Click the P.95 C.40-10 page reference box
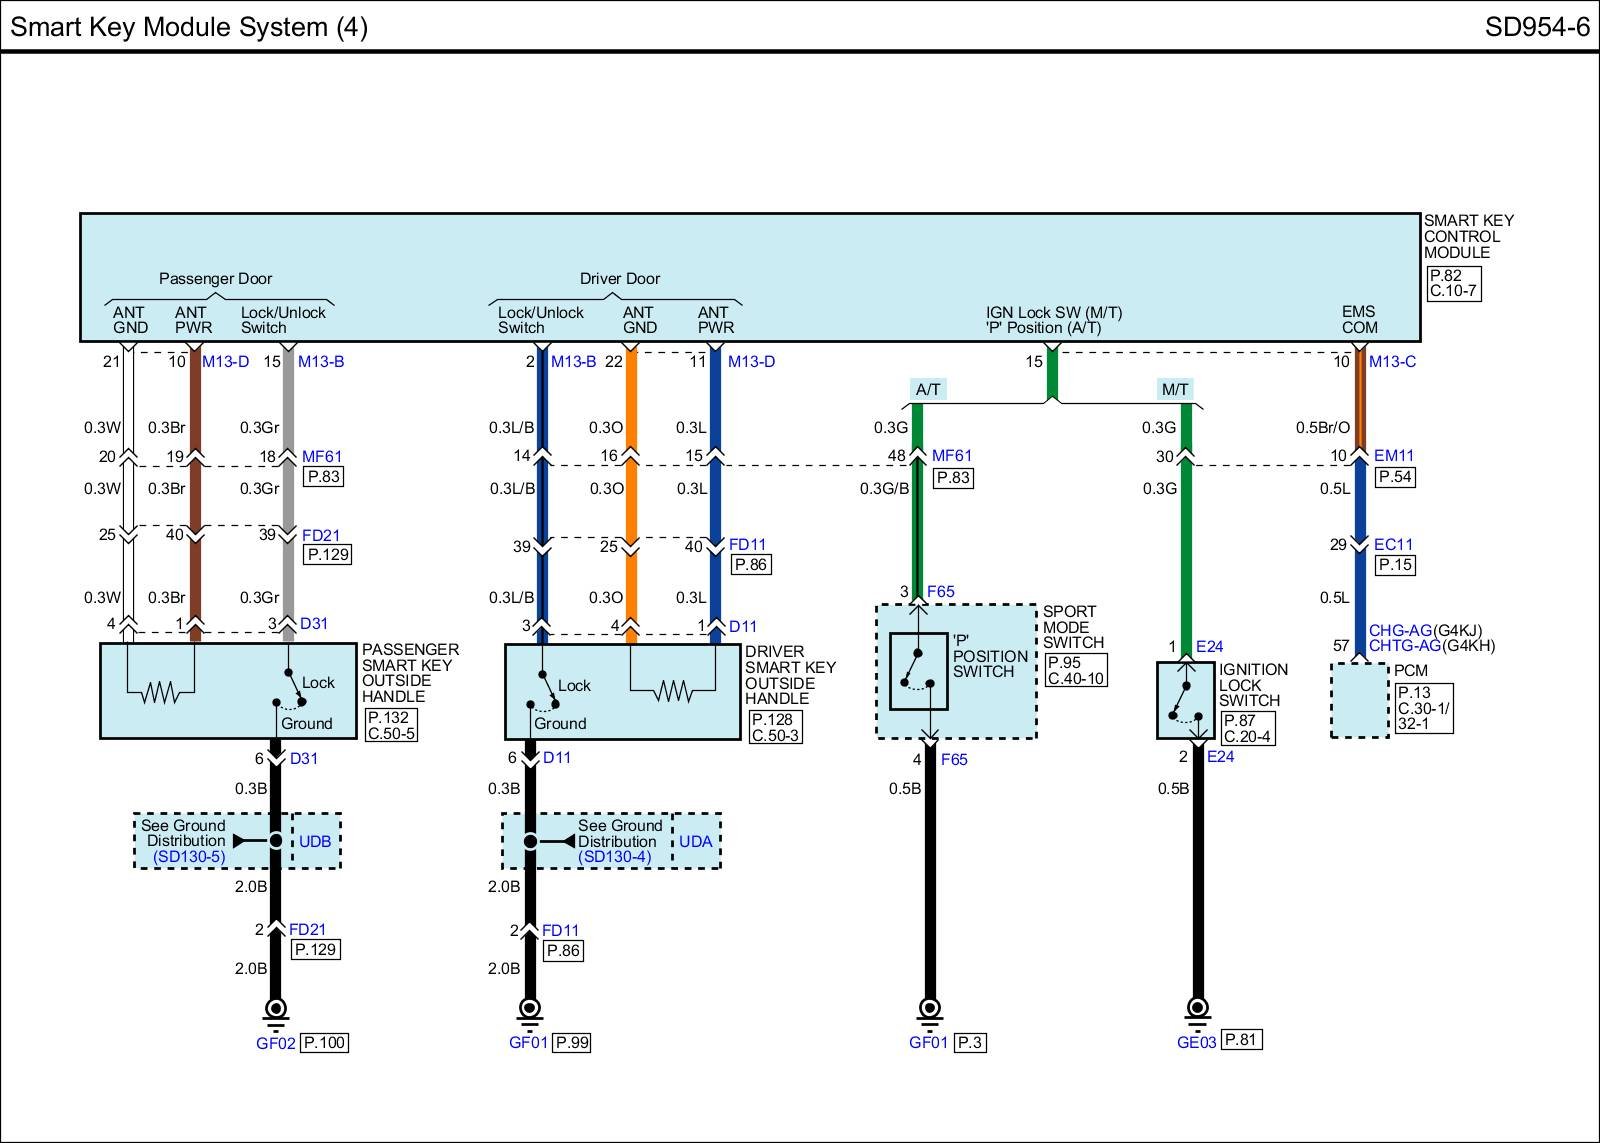1600x1143 pixels. point(1076,670)
